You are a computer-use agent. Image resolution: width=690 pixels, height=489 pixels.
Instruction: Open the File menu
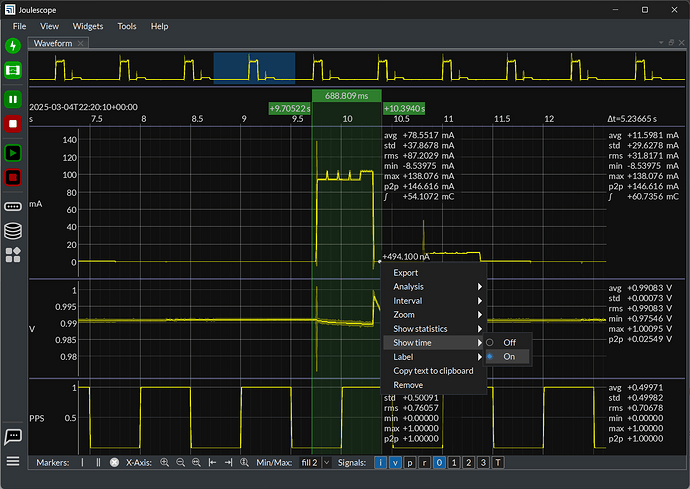click(x=19, y=26)
